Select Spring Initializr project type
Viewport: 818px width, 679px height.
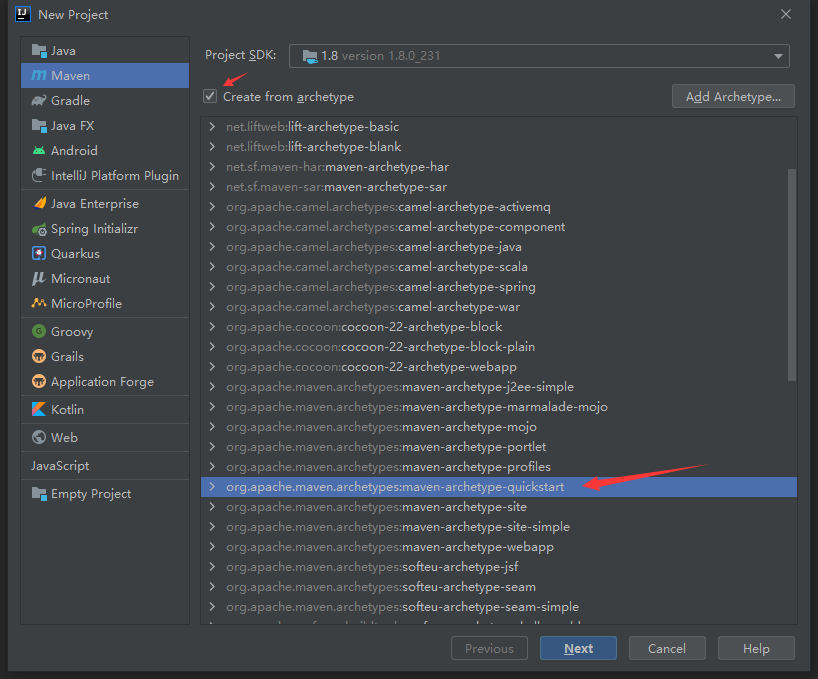[105, 229]
